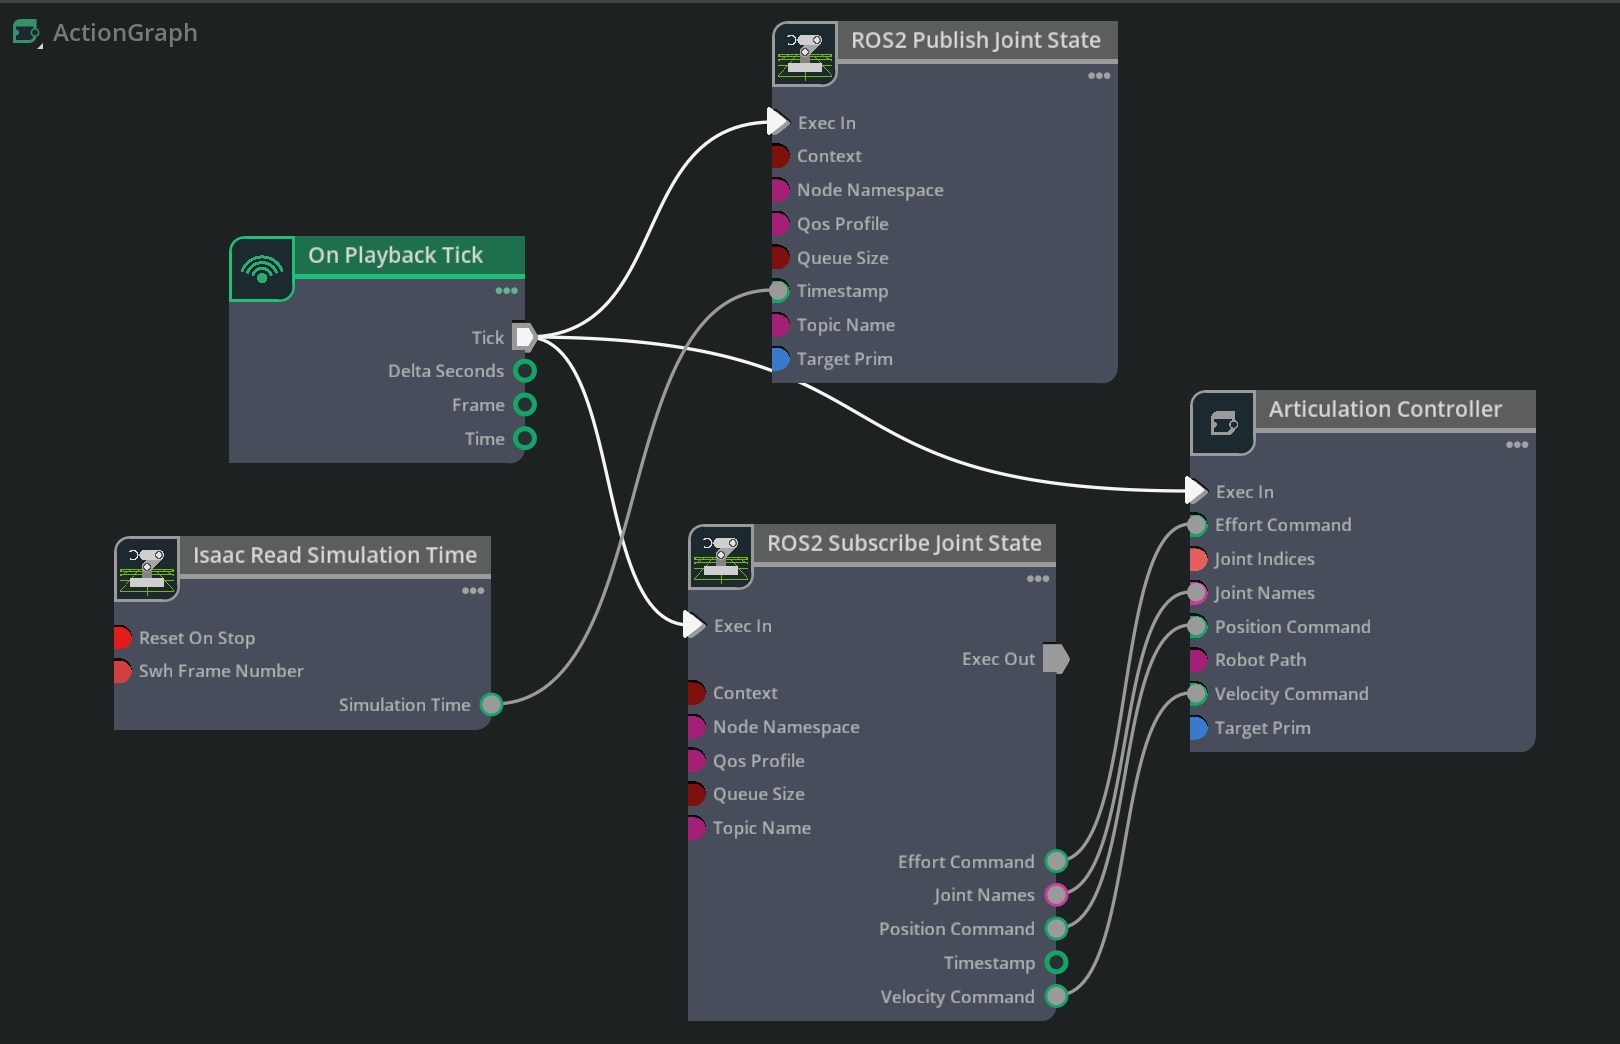The height and width of the screenshot is (1044, 1620).
Task: Click the ROS2 Publish Joint State node icon
Action: tap(805, 55)
